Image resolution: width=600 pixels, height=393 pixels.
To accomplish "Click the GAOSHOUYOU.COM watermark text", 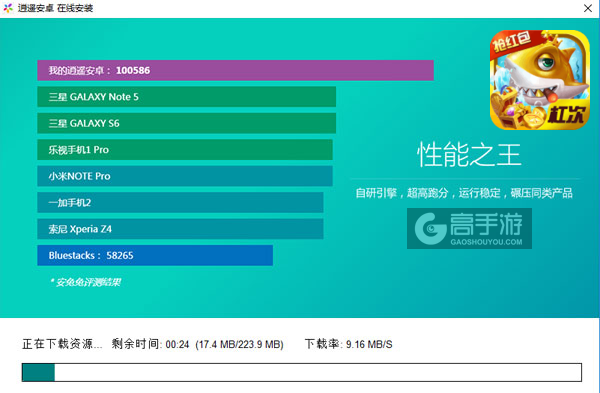I will point(486,242).
